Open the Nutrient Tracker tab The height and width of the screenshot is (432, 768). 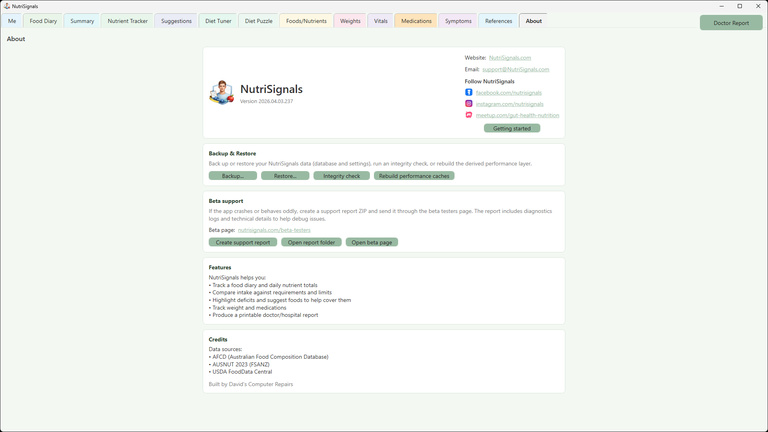(127, 21)
